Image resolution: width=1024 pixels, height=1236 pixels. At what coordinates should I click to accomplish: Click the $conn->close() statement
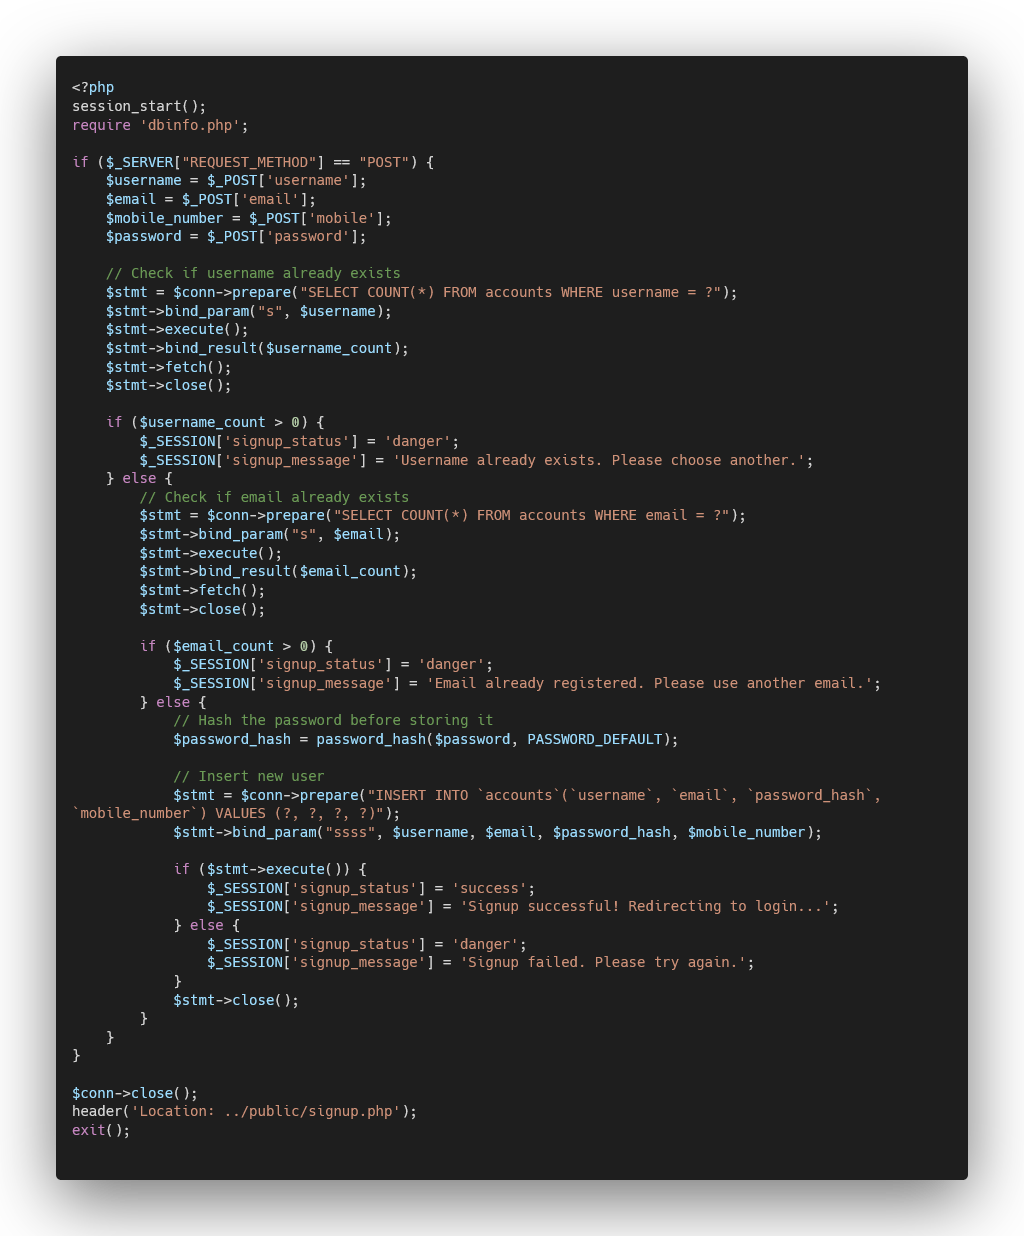click(134, 1092)
